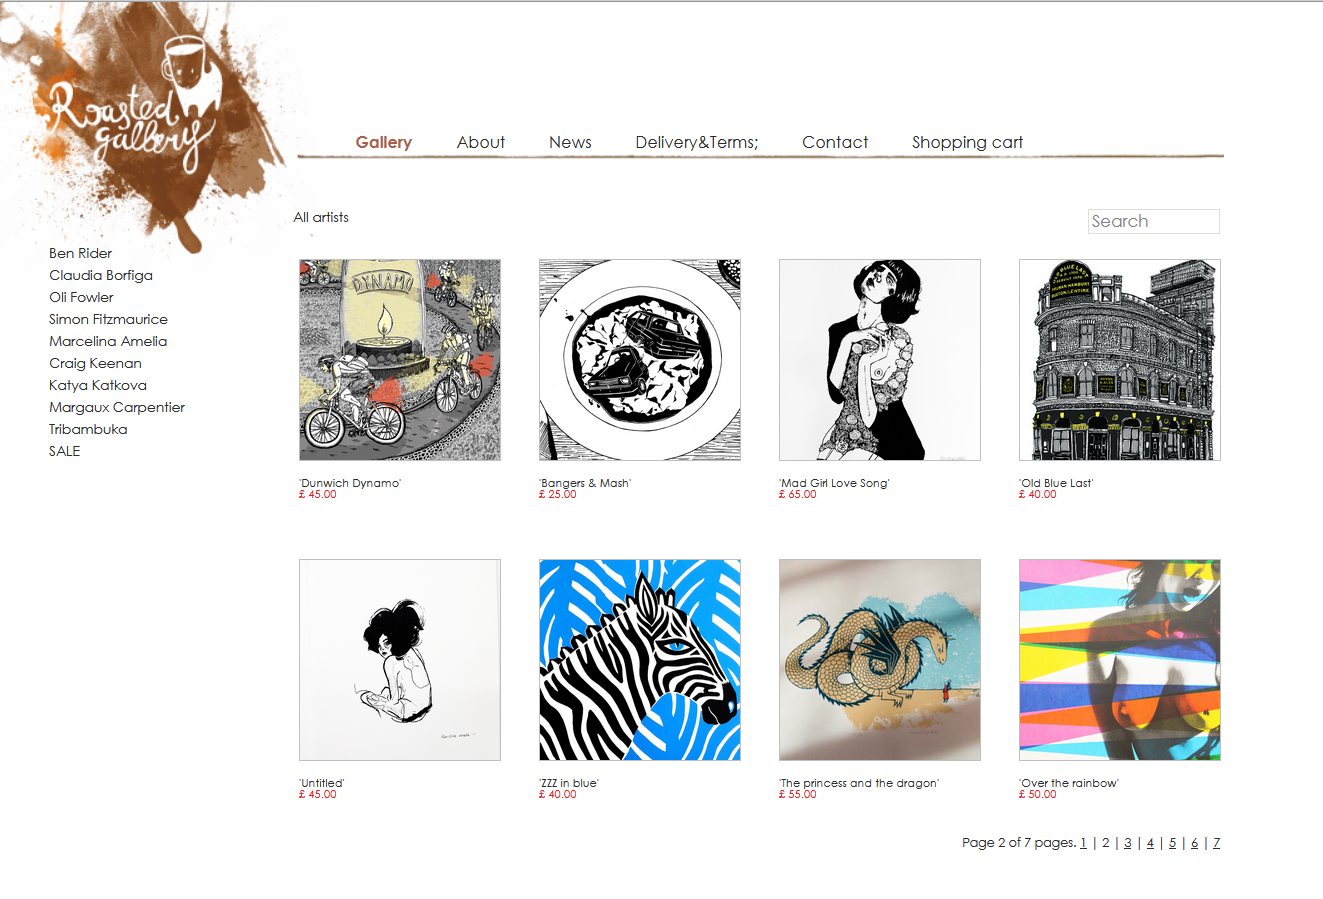
Task: Open 'Mad Girl Love Song' artwork image
Action: click(x=880, y=360)
